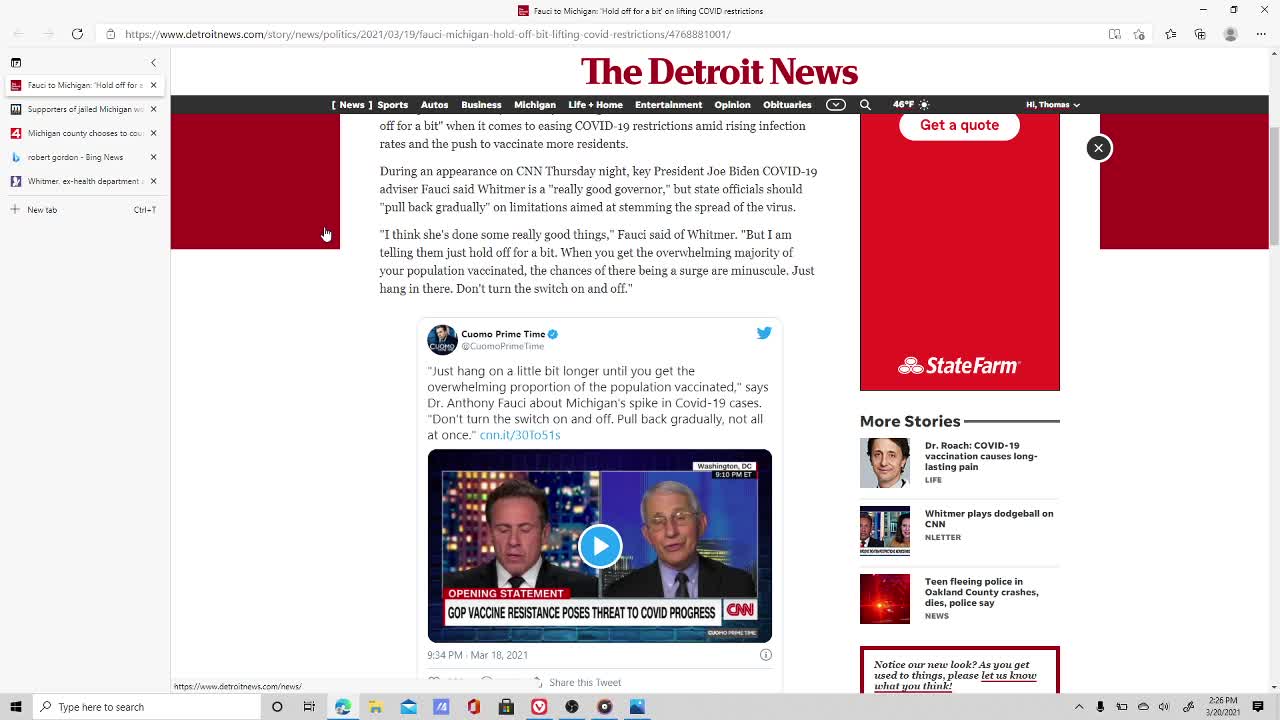Screen dimensions: 1280x720
Task: Open the Michigan section
Action: [x=534, y=105]
